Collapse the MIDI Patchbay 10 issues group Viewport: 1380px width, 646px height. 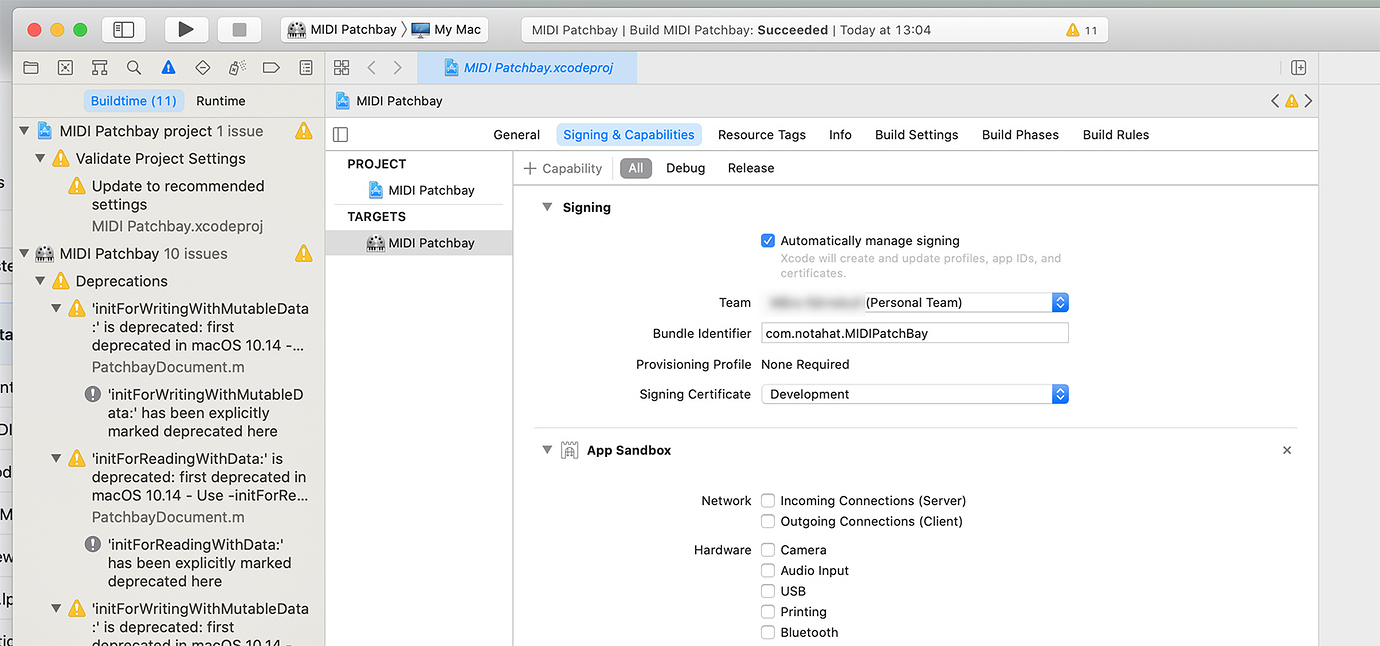(24, 254)
